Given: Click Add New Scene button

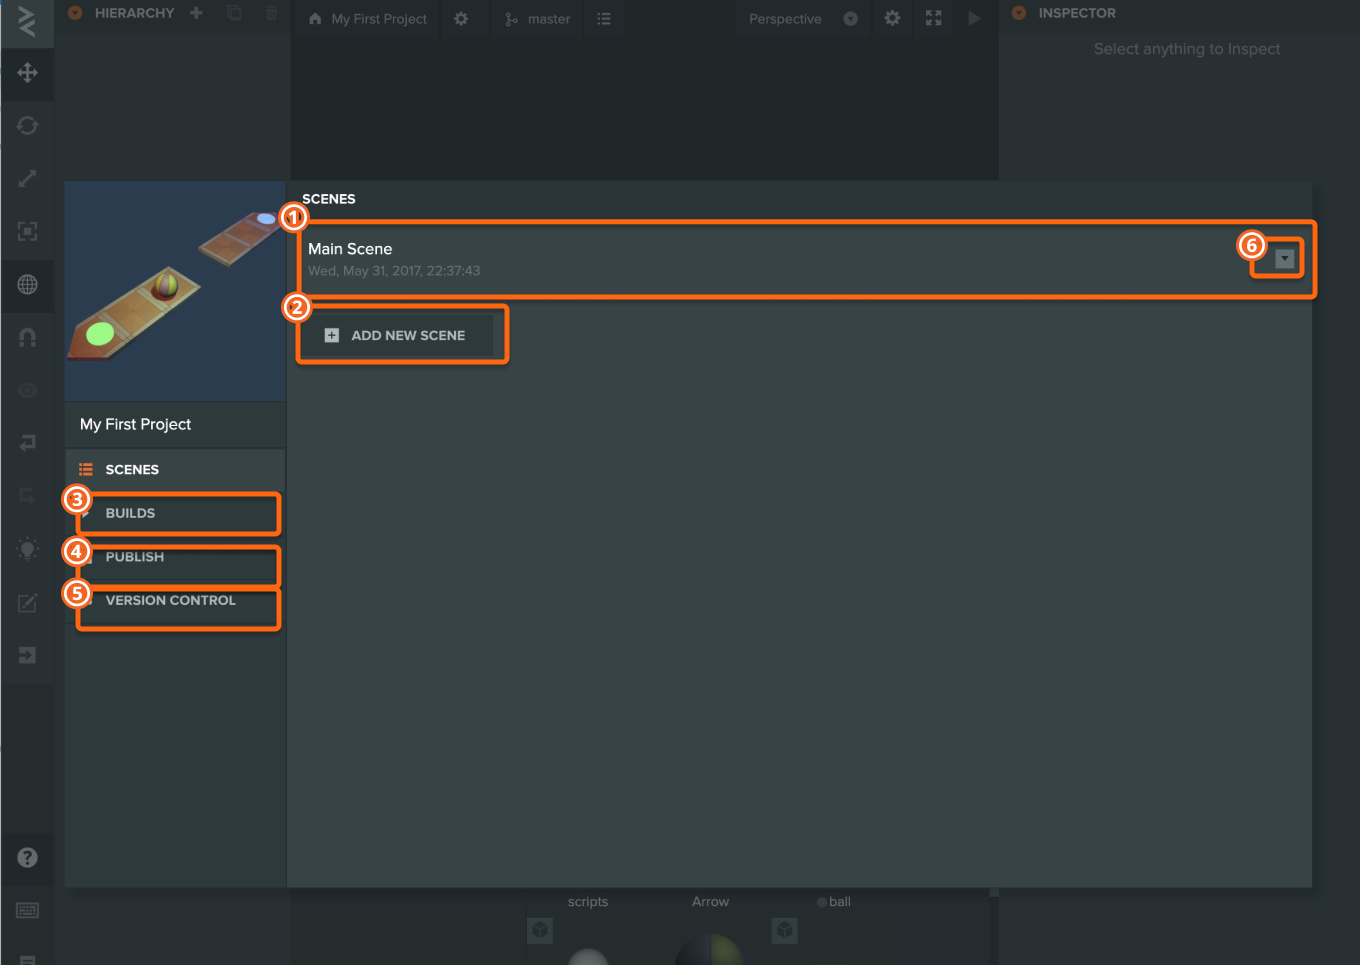Looking at the screenshot, I should (396, 335).
